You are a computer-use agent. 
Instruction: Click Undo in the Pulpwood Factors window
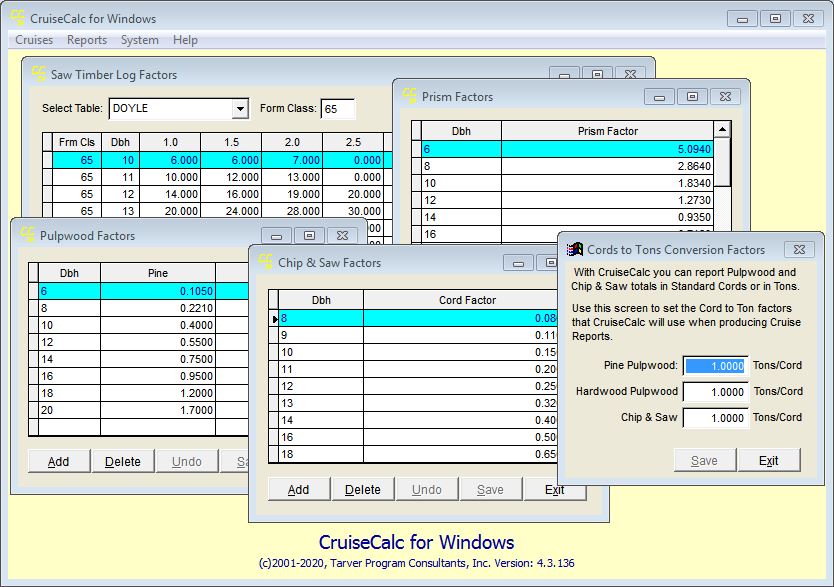click(187, 461)
